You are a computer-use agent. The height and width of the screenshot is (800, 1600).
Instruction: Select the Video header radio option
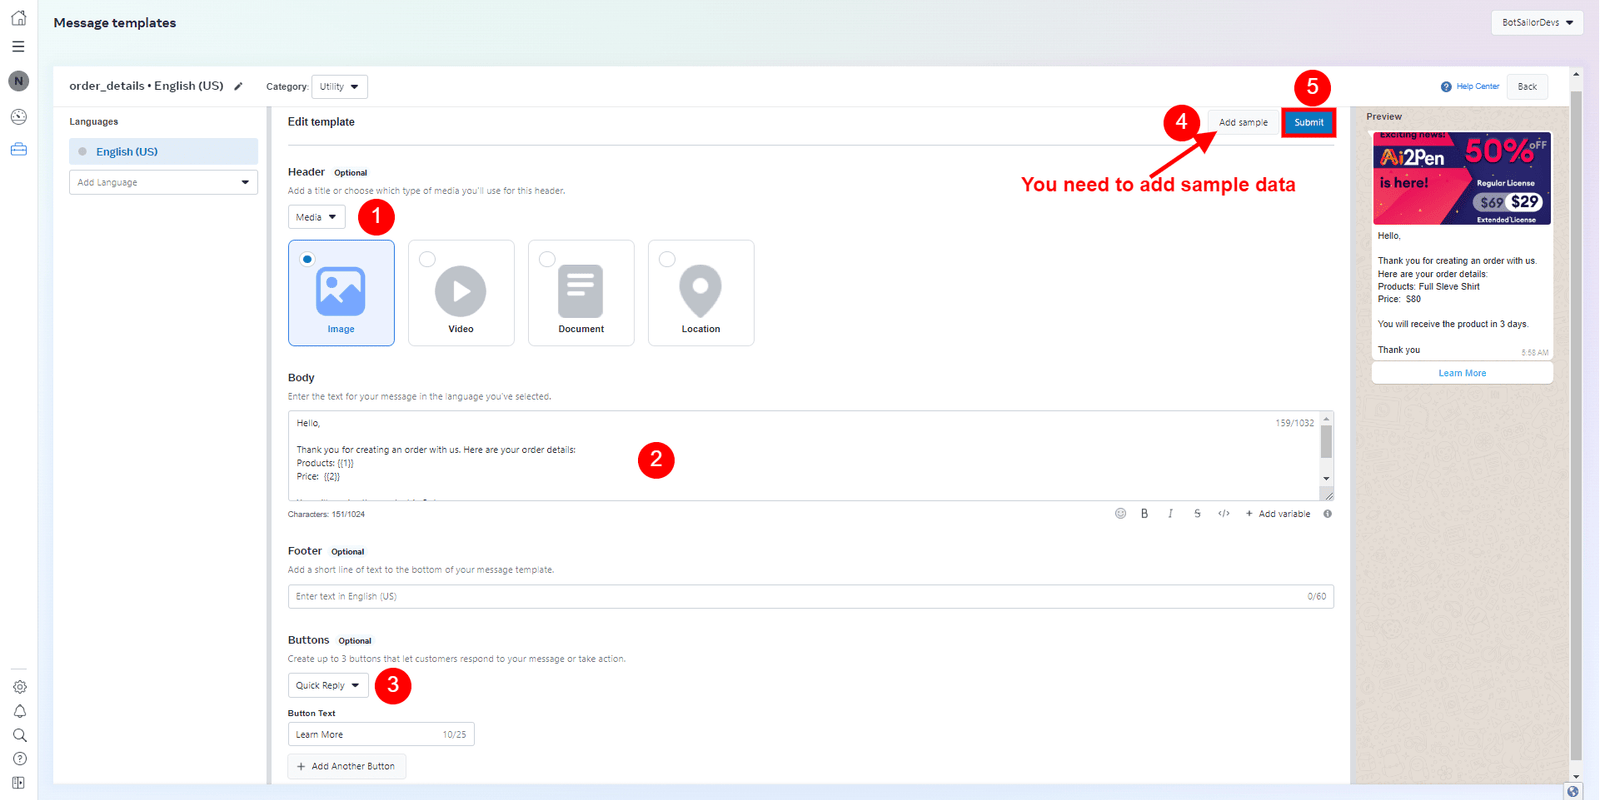(428, 259)
